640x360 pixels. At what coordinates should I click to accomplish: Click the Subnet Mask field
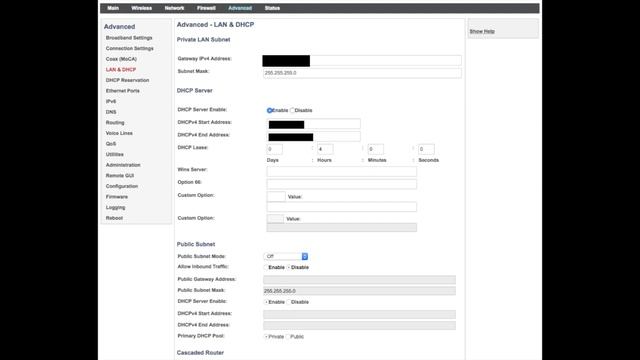[x=362, y=73]
